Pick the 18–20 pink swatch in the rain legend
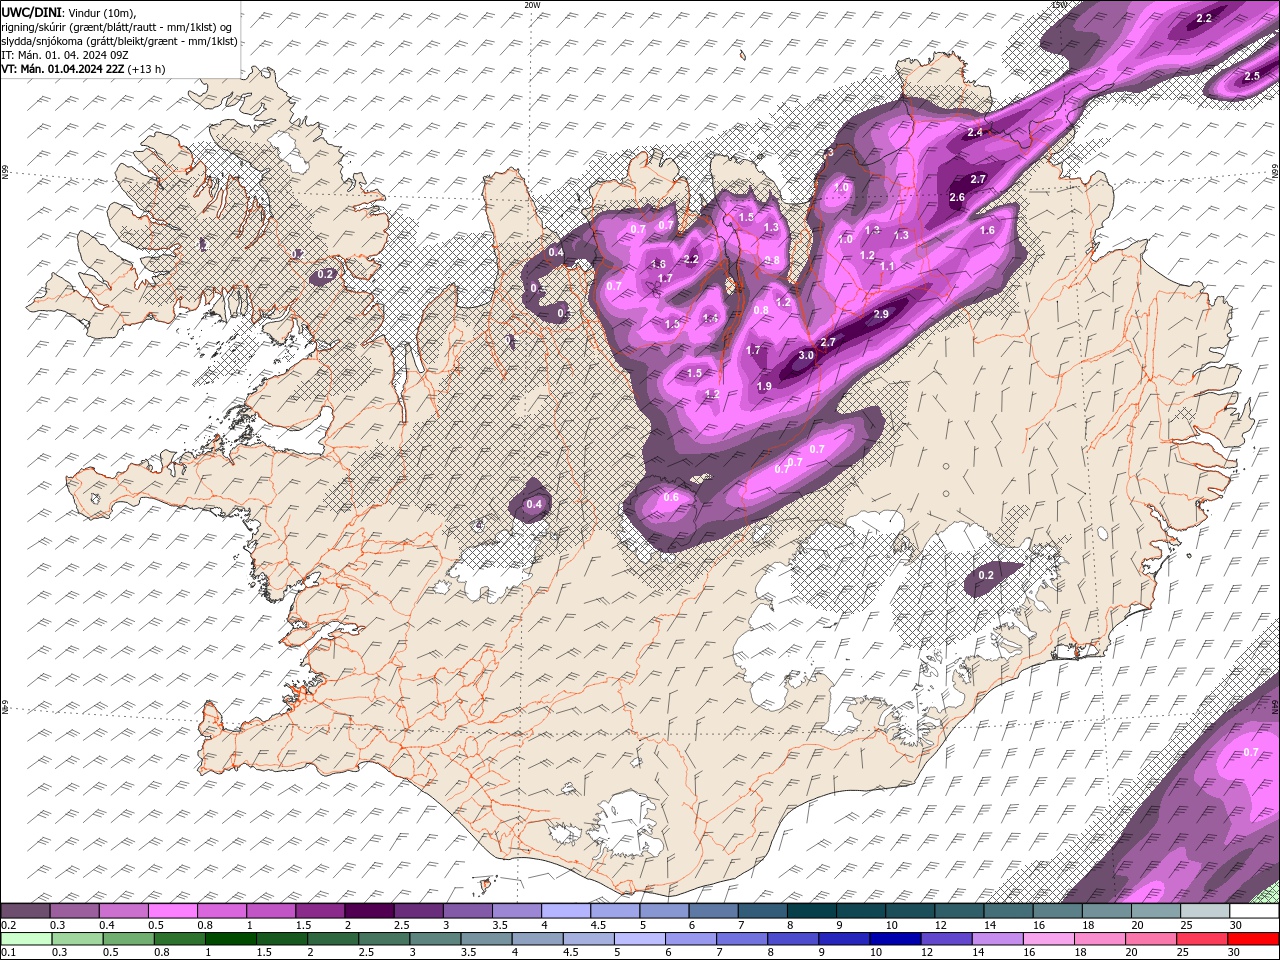 [1100, 939]
